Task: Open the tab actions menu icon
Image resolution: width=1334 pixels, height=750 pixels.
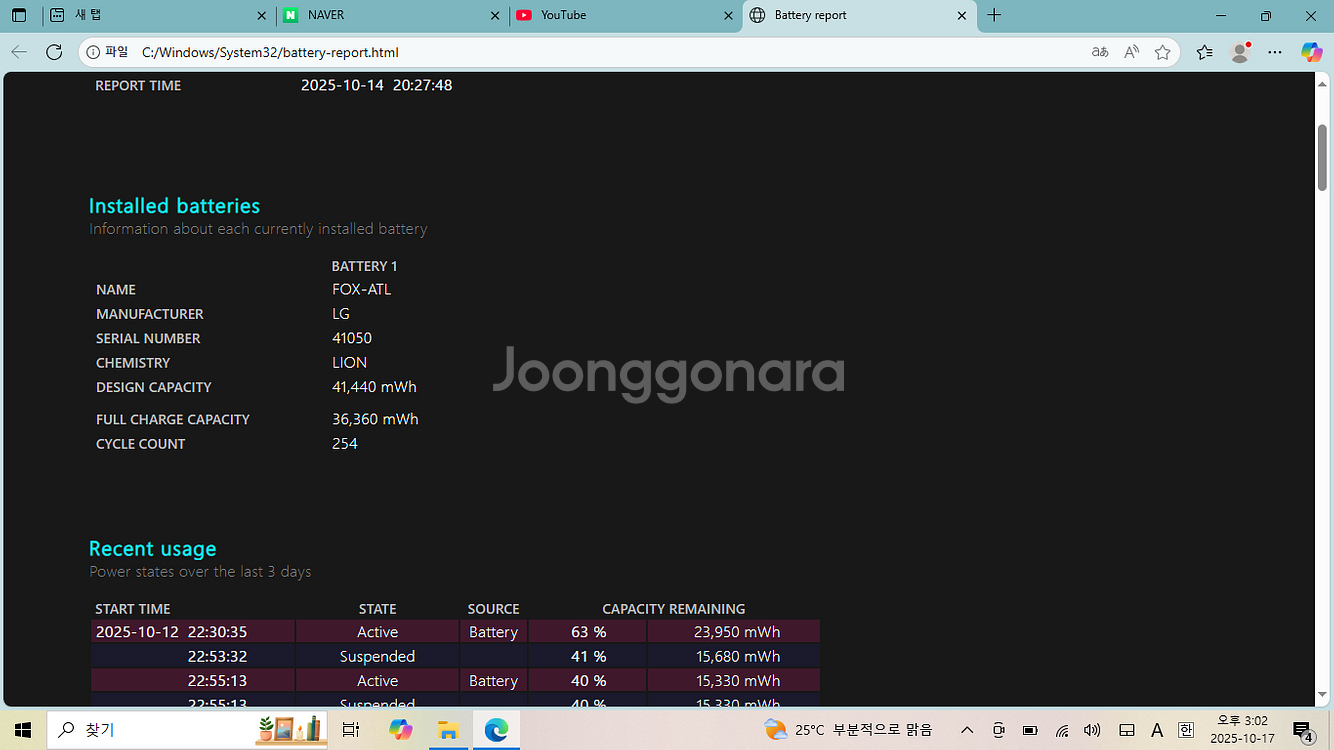Action: tap(19, 15)
